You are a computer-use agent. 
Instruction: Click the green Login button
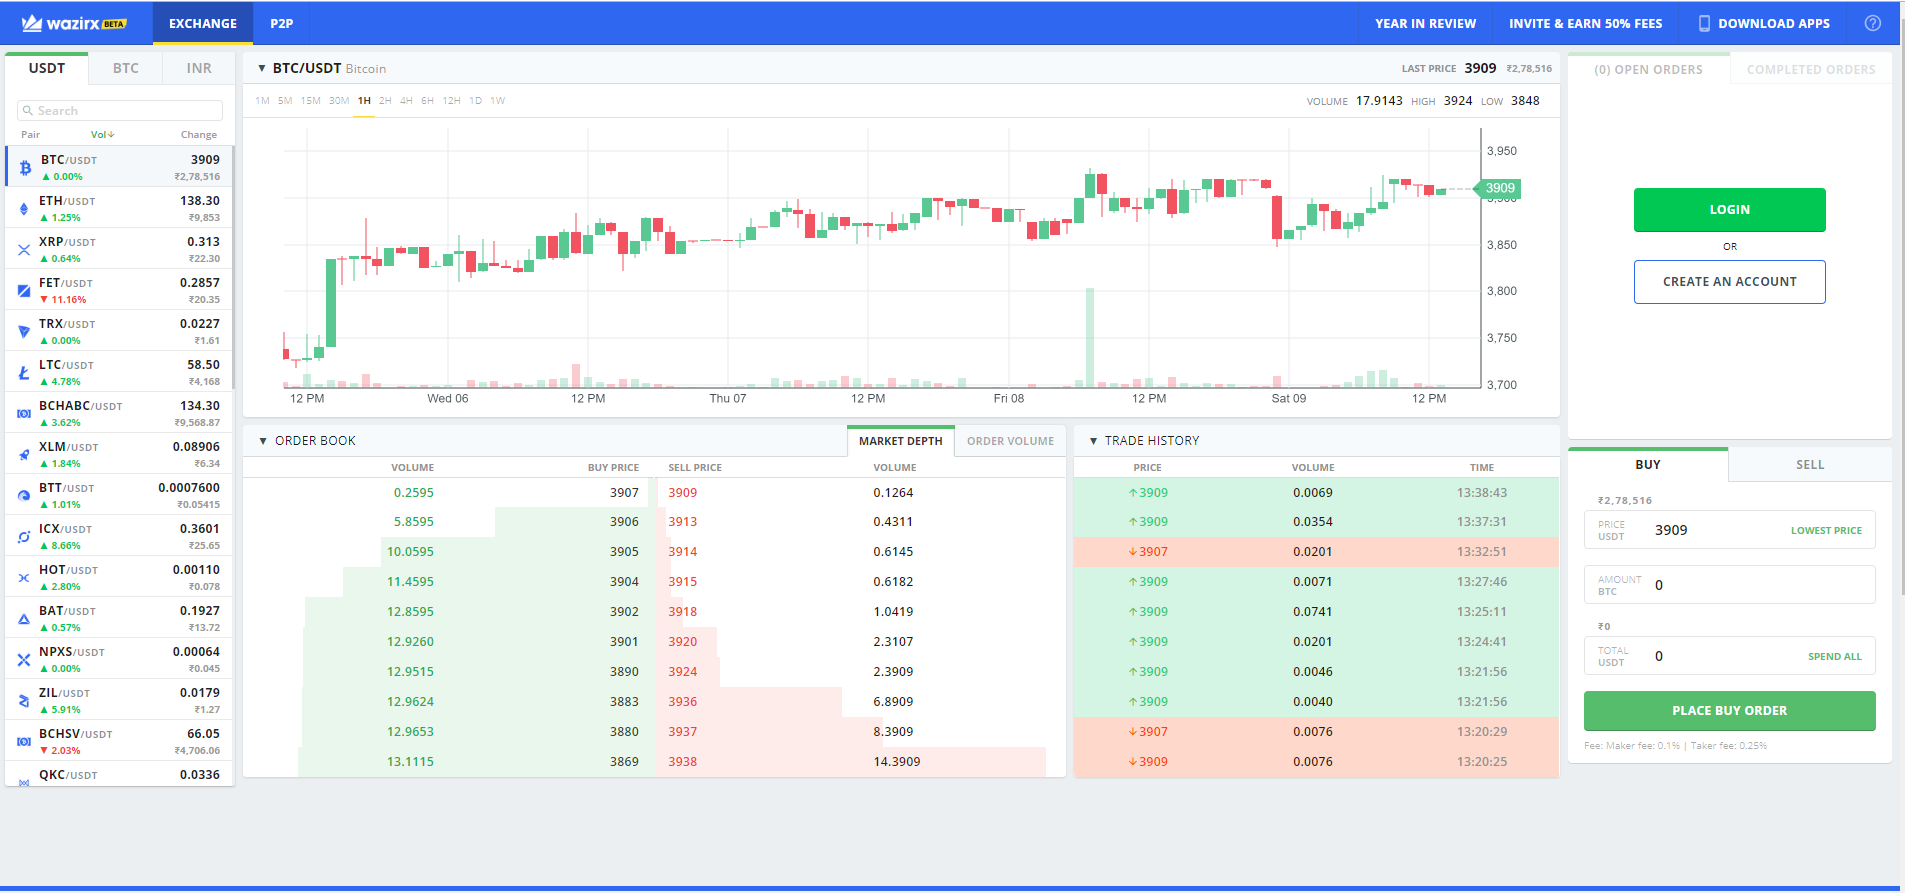(1730, 210)
